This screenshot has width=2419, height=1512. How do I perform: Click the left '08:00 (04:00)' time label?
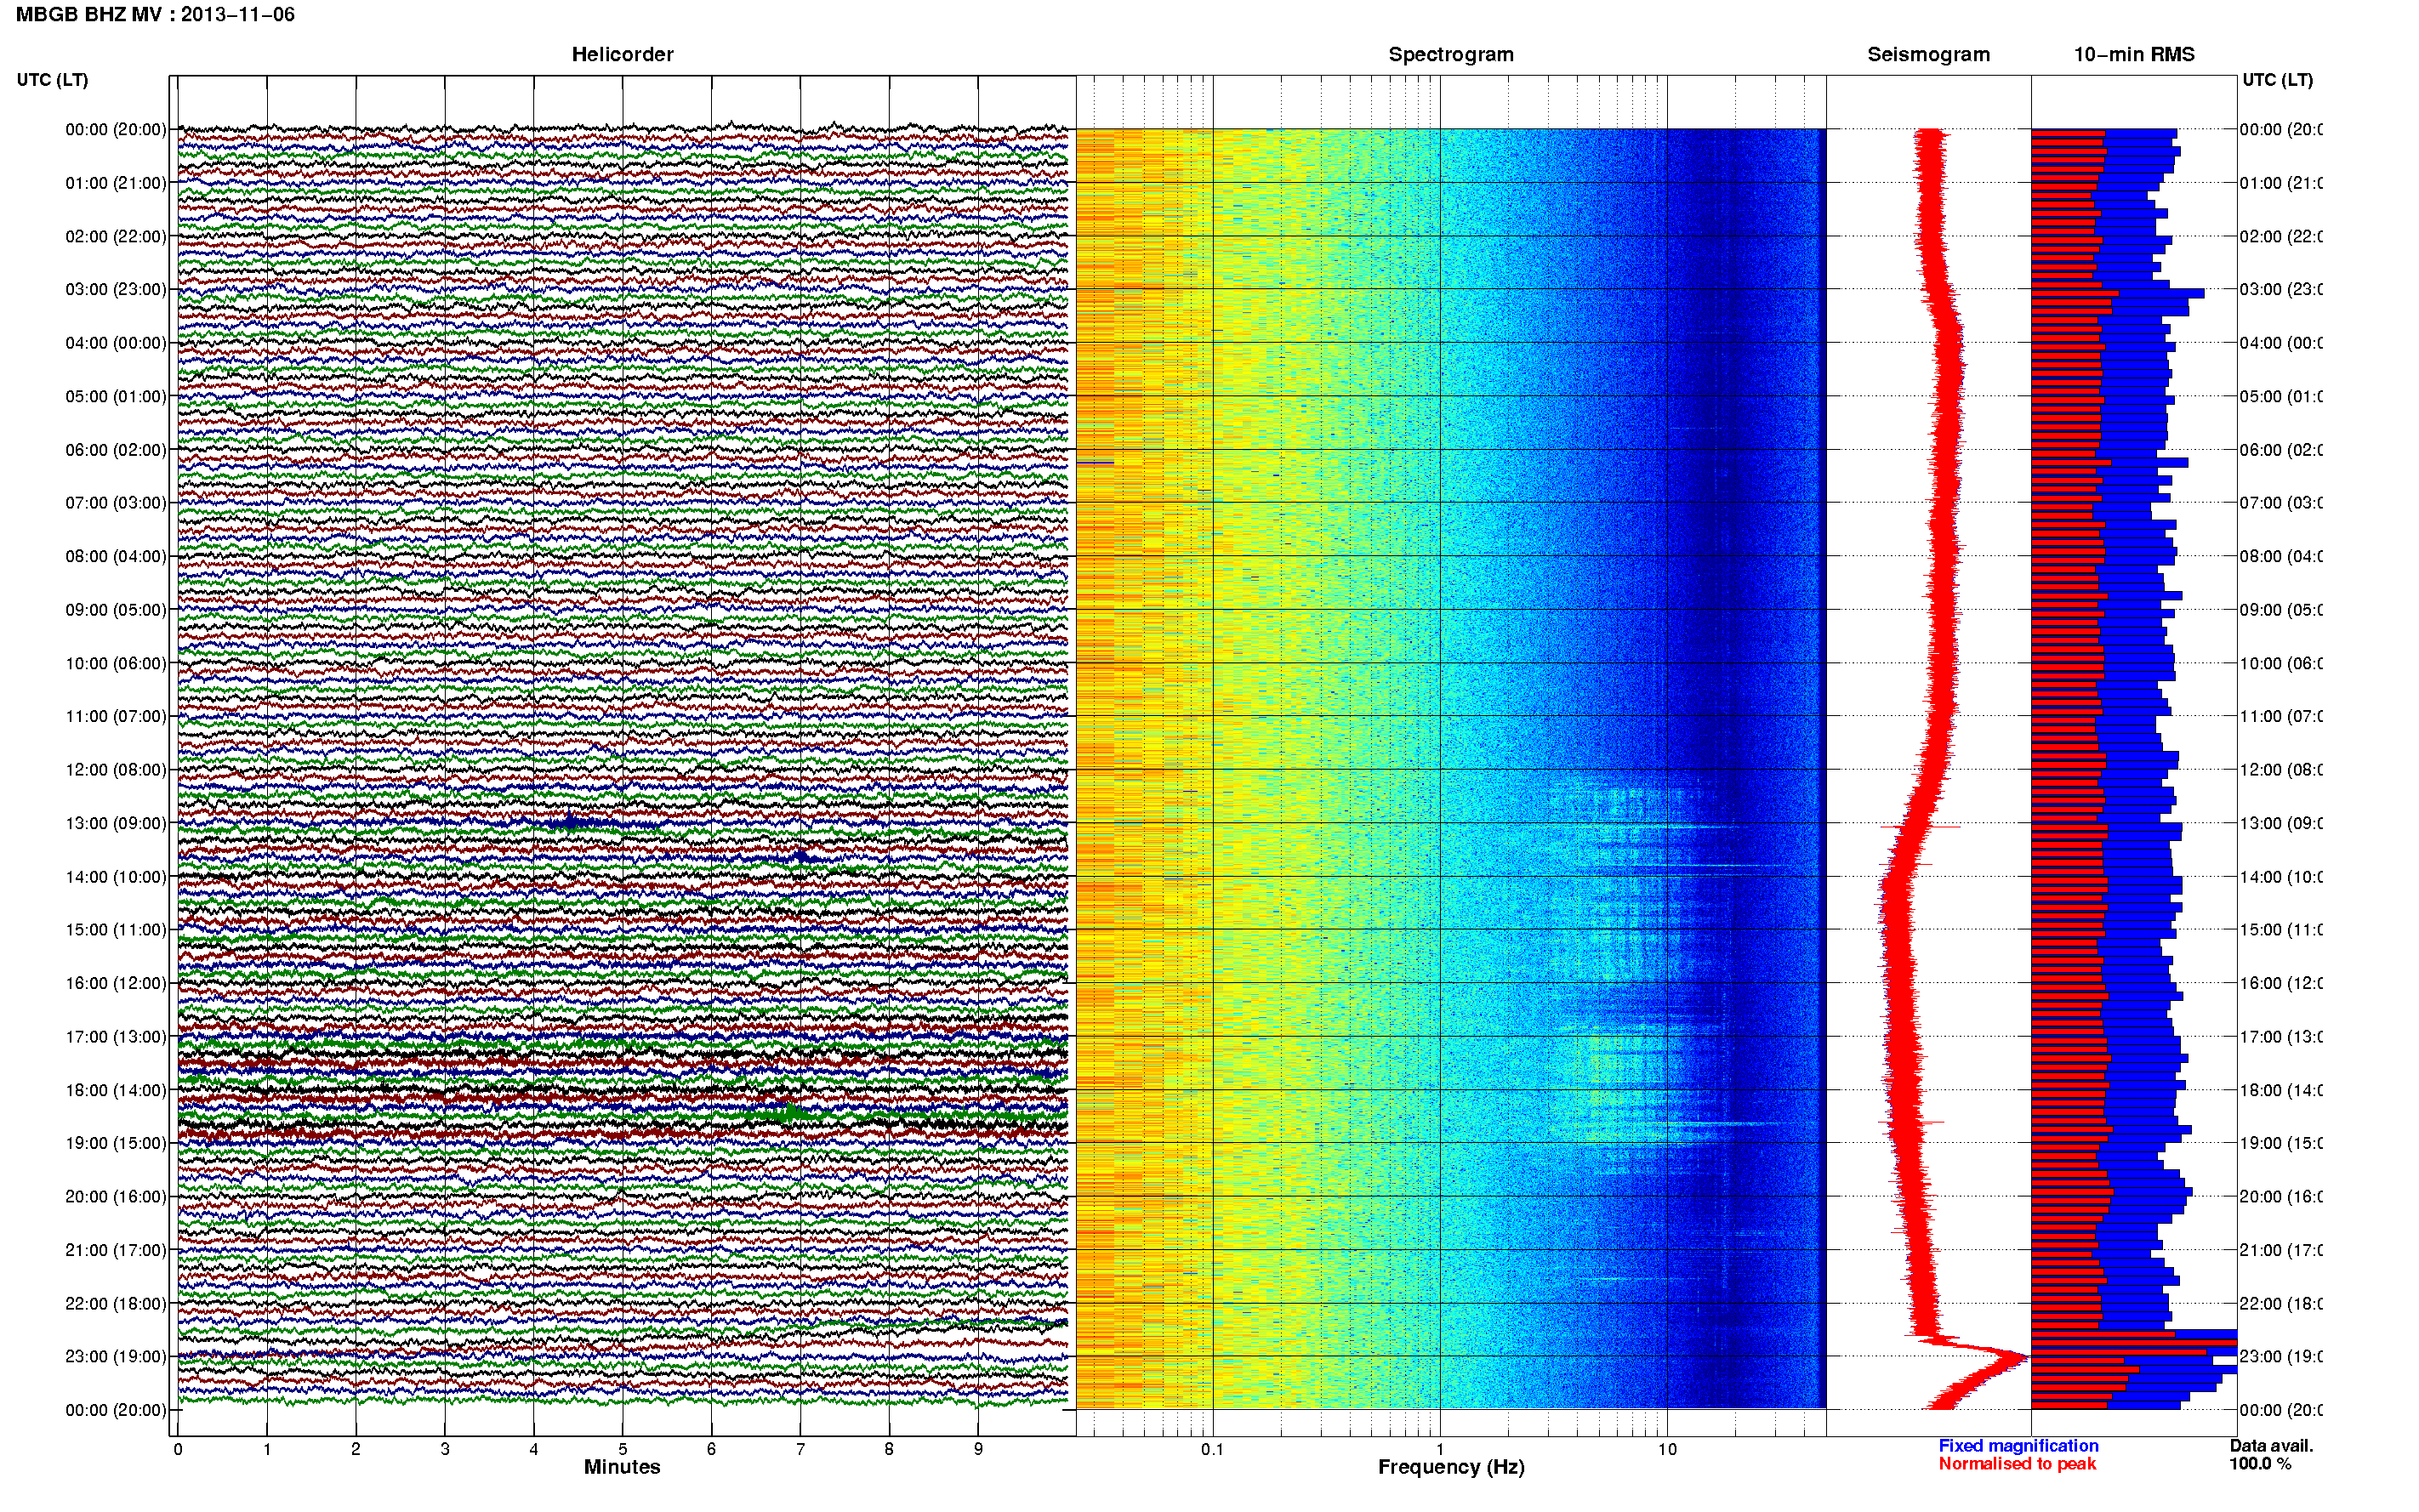pyautogui.click(x=116, y=556)
